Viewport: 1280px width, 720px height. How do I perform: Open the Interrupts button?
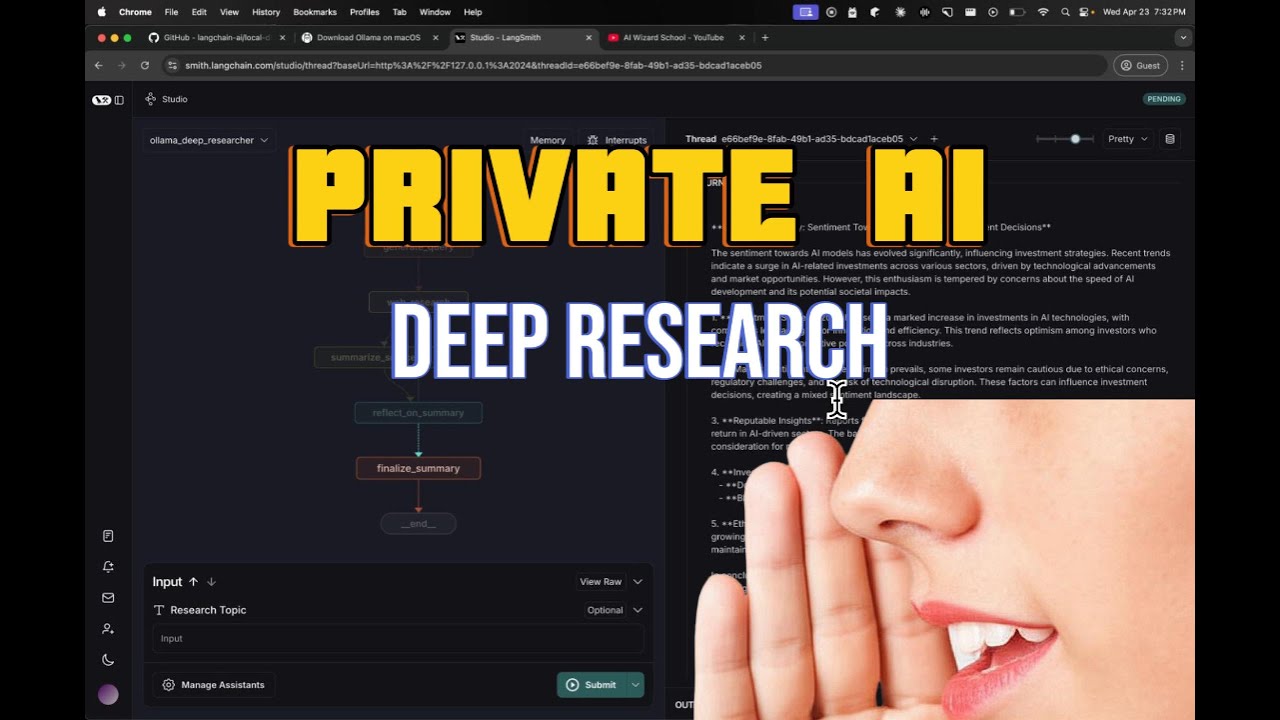point(617,140)
